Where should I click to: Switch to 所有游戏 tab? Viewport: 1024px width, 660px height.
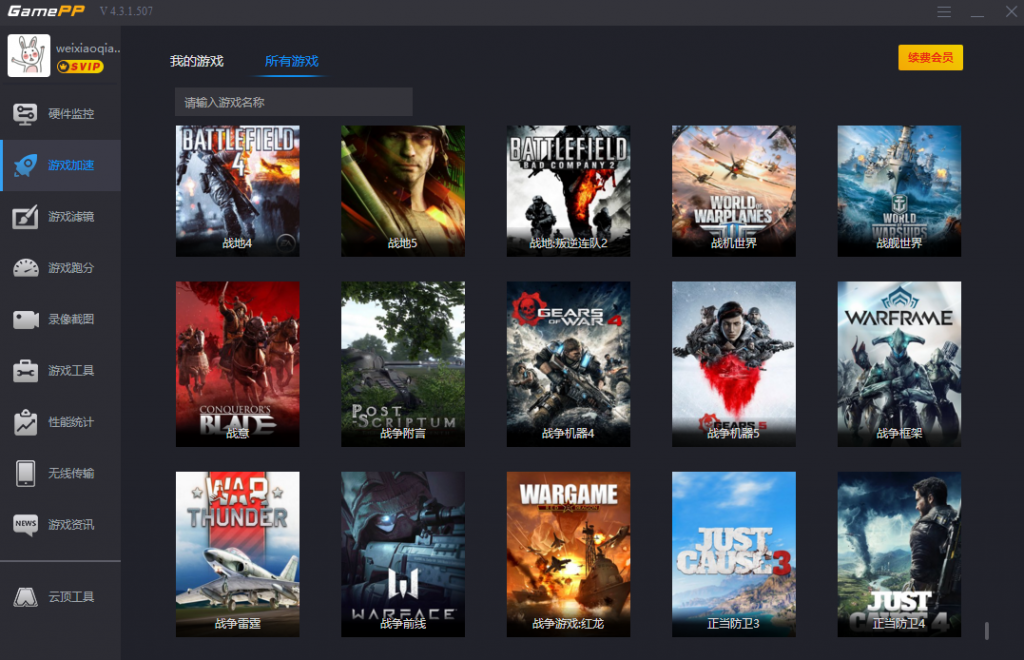[x=291, y=61]
